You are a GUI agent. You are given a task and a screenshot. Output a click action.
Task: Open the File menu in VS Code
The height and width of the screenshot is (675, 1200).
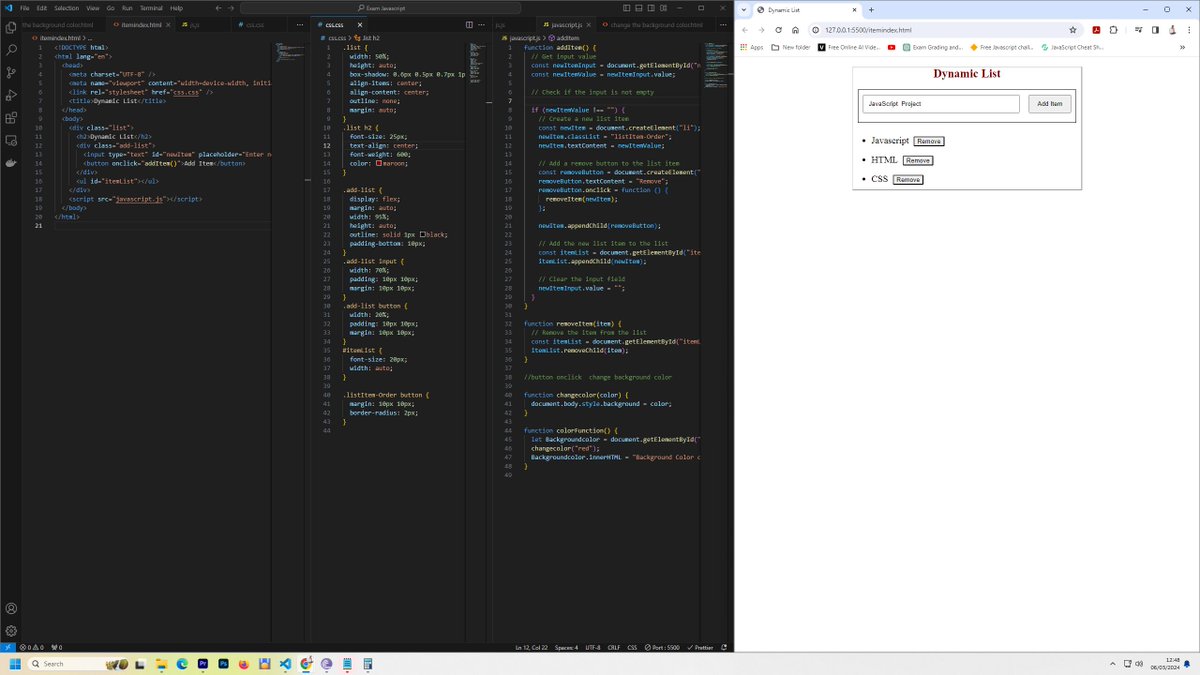pyautogui.click(x=24, y=8)
